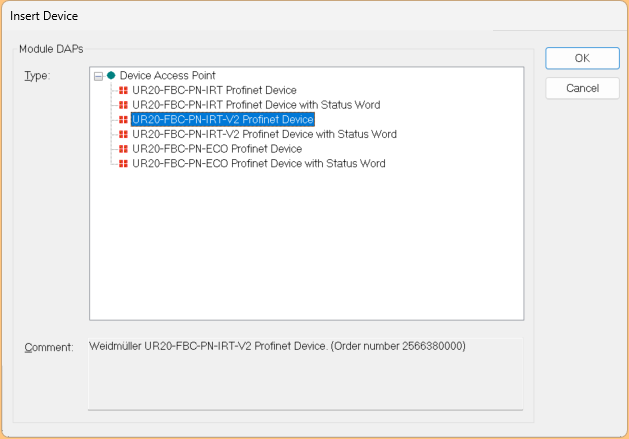Click red icon beside UR20-FBC-PN-IRT-V2 Profinet Device
The width and height of the screenshot is (629, 439).
click(123, 120)
